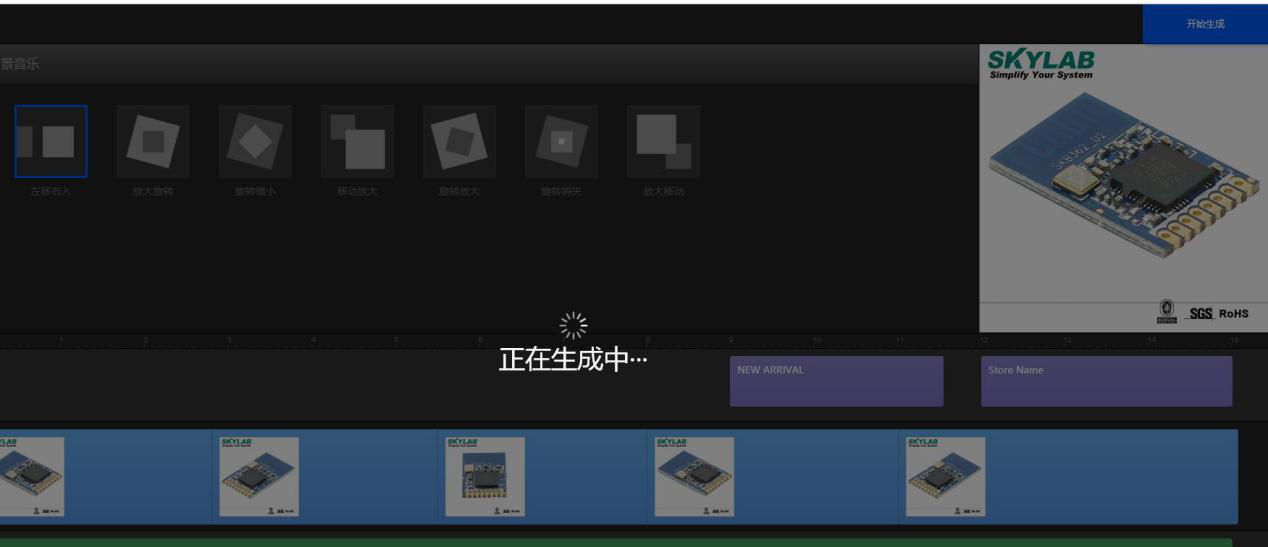Select the second SKYLAB thumbnail in timeline
1268x547 pixels.
coord(259,476)
